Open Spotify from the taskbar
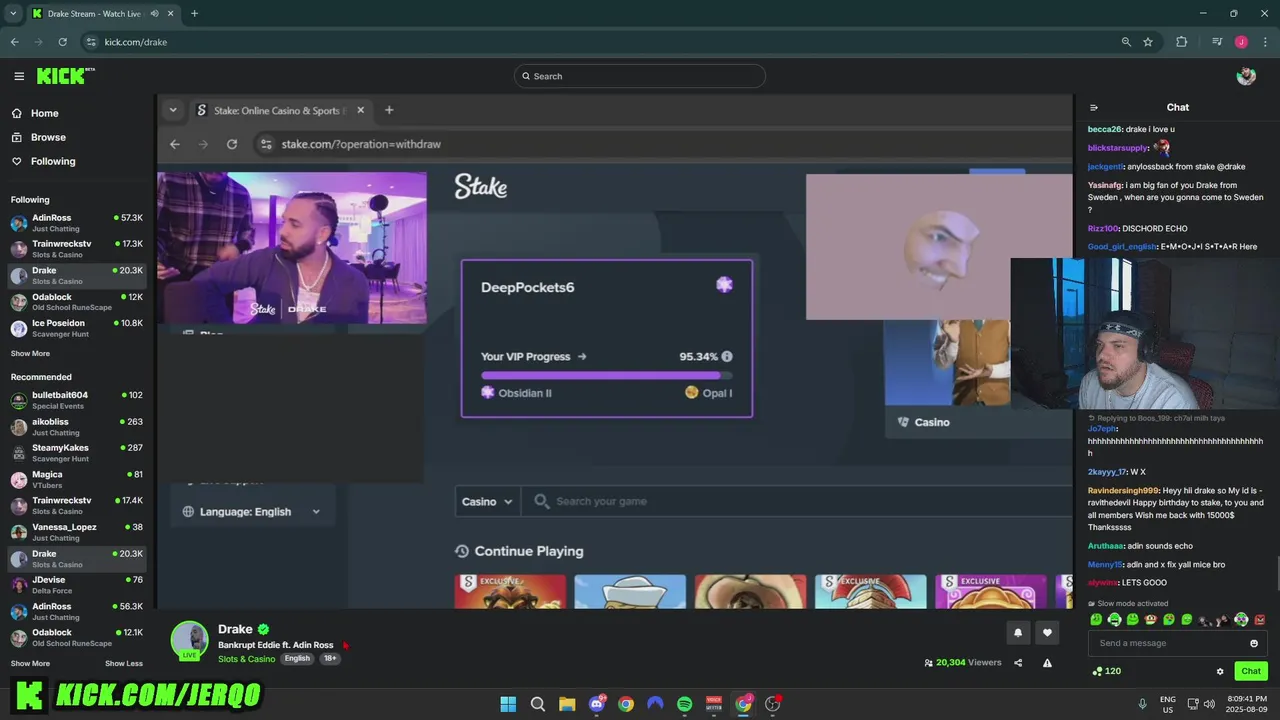This screenshot has height=720, width=1280. pos(684,704)
